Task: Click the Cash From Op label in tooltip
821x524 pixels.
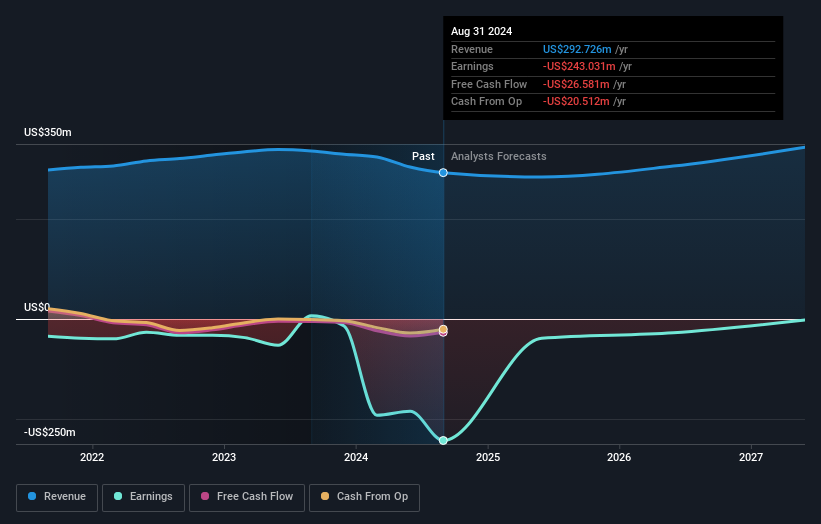Action: pyautogui.click(x=486, y=102)
